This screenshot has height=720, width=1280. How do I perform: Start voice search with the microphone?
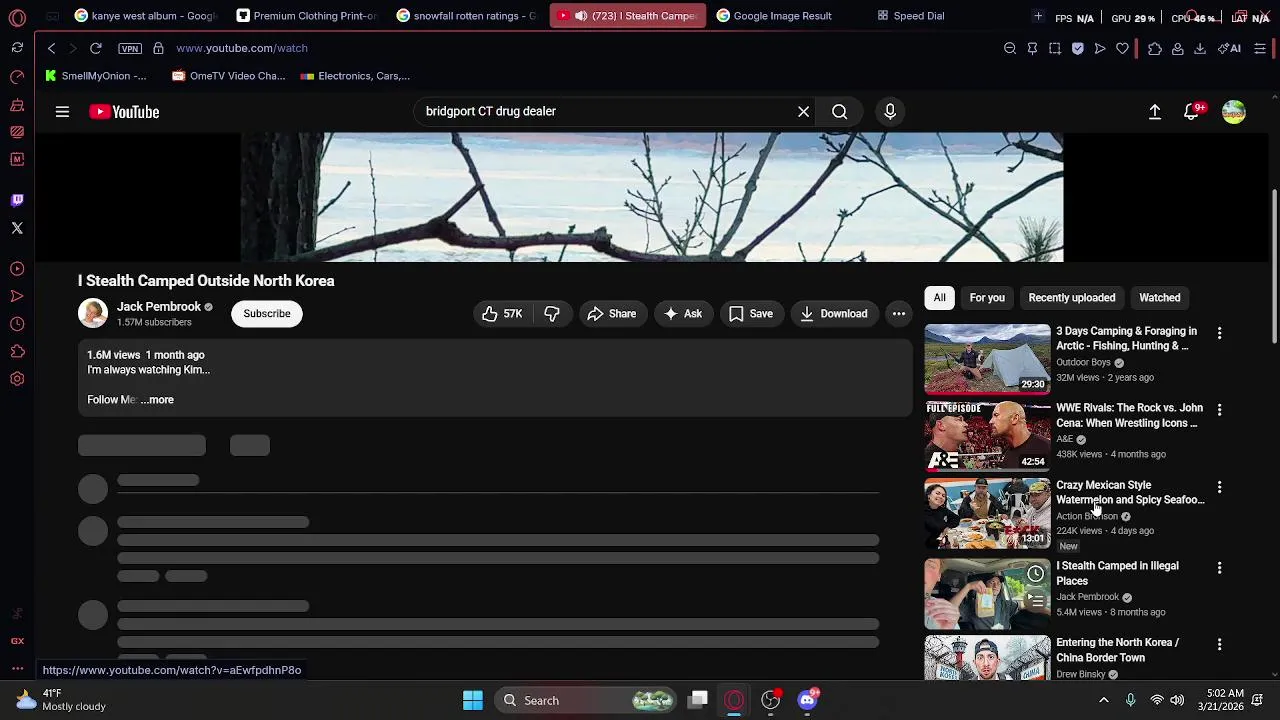coord(890,112)
